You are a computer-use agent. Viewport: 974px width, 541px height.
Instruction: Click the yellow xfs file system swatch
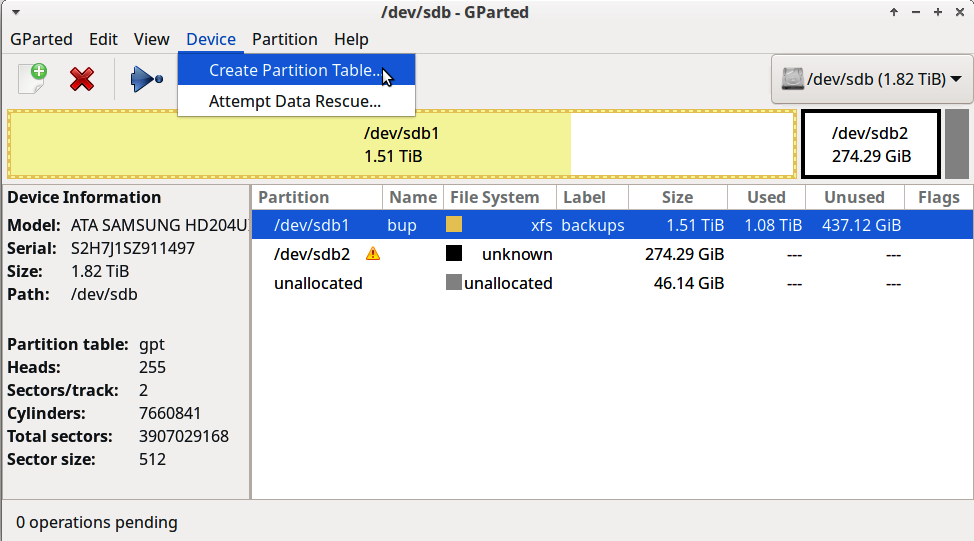coord(454,224)
